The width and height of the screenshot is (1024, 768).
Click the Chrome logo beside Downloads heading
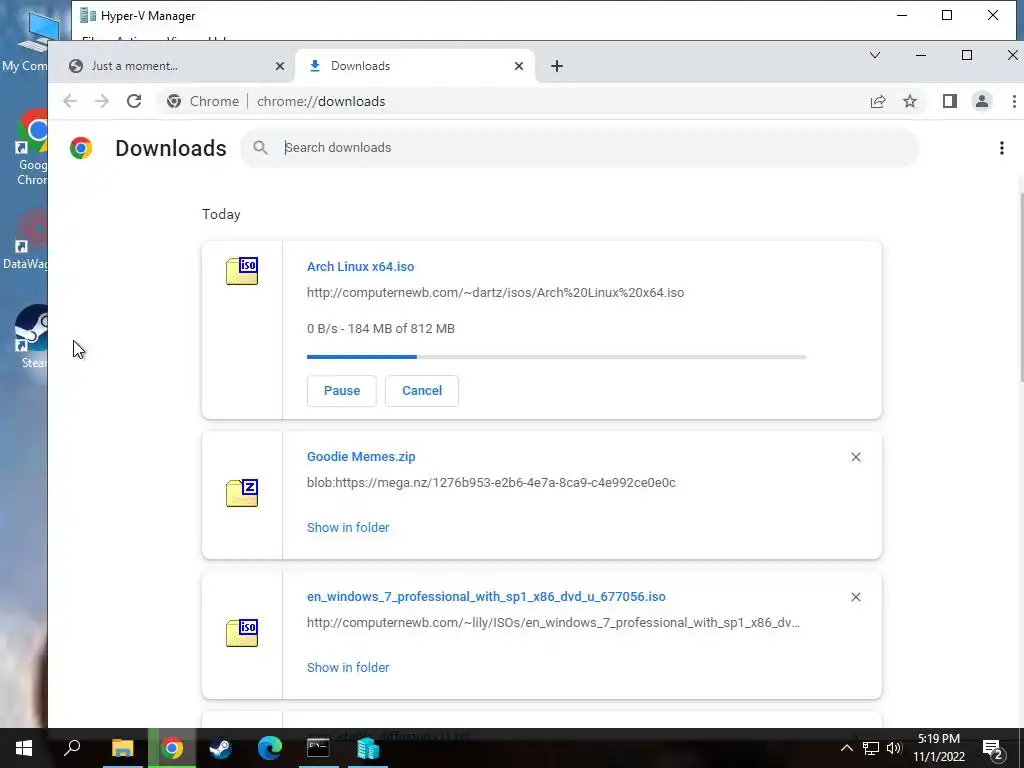tap(81, 148)
